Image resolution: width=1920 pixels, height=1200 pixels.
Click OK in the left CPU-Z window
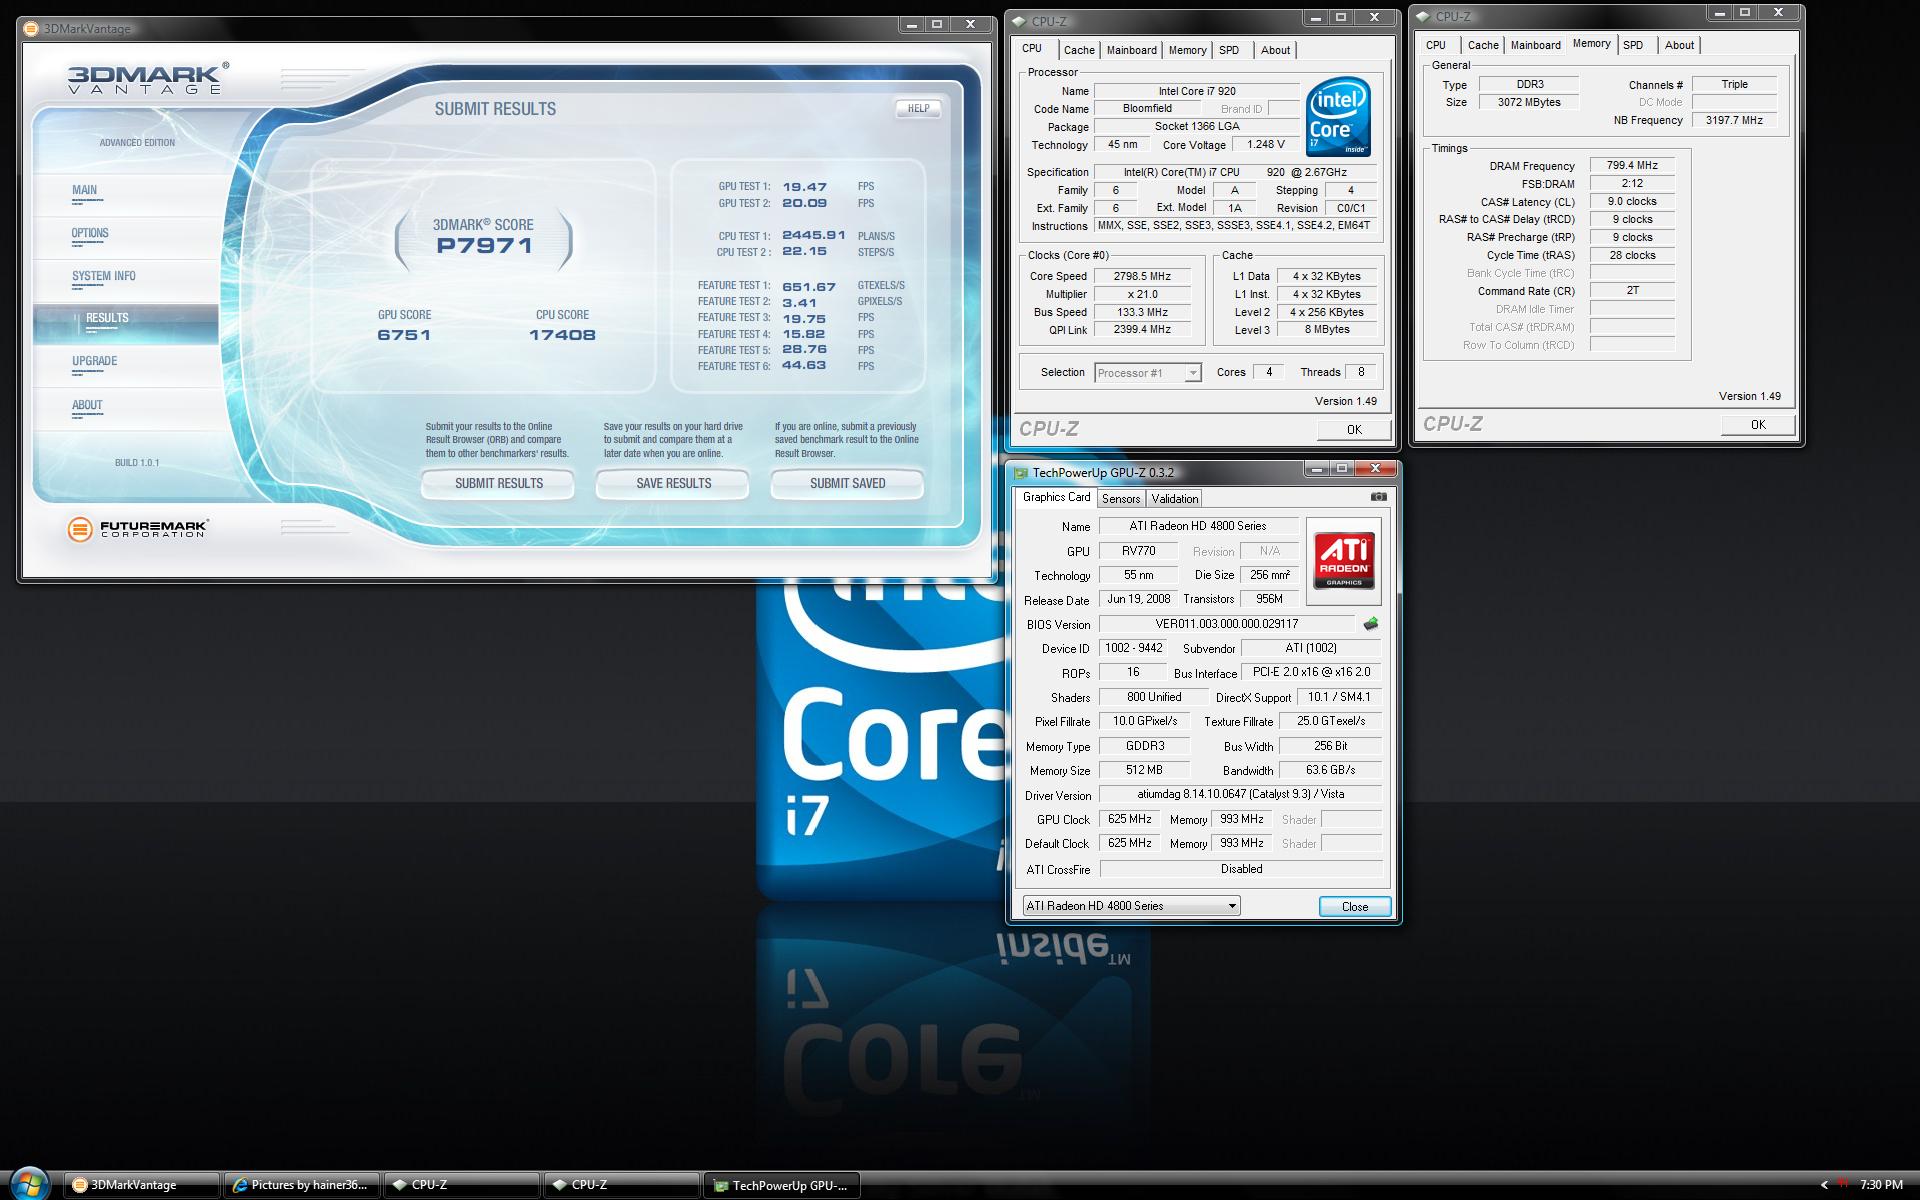[x=1354, y=430]
